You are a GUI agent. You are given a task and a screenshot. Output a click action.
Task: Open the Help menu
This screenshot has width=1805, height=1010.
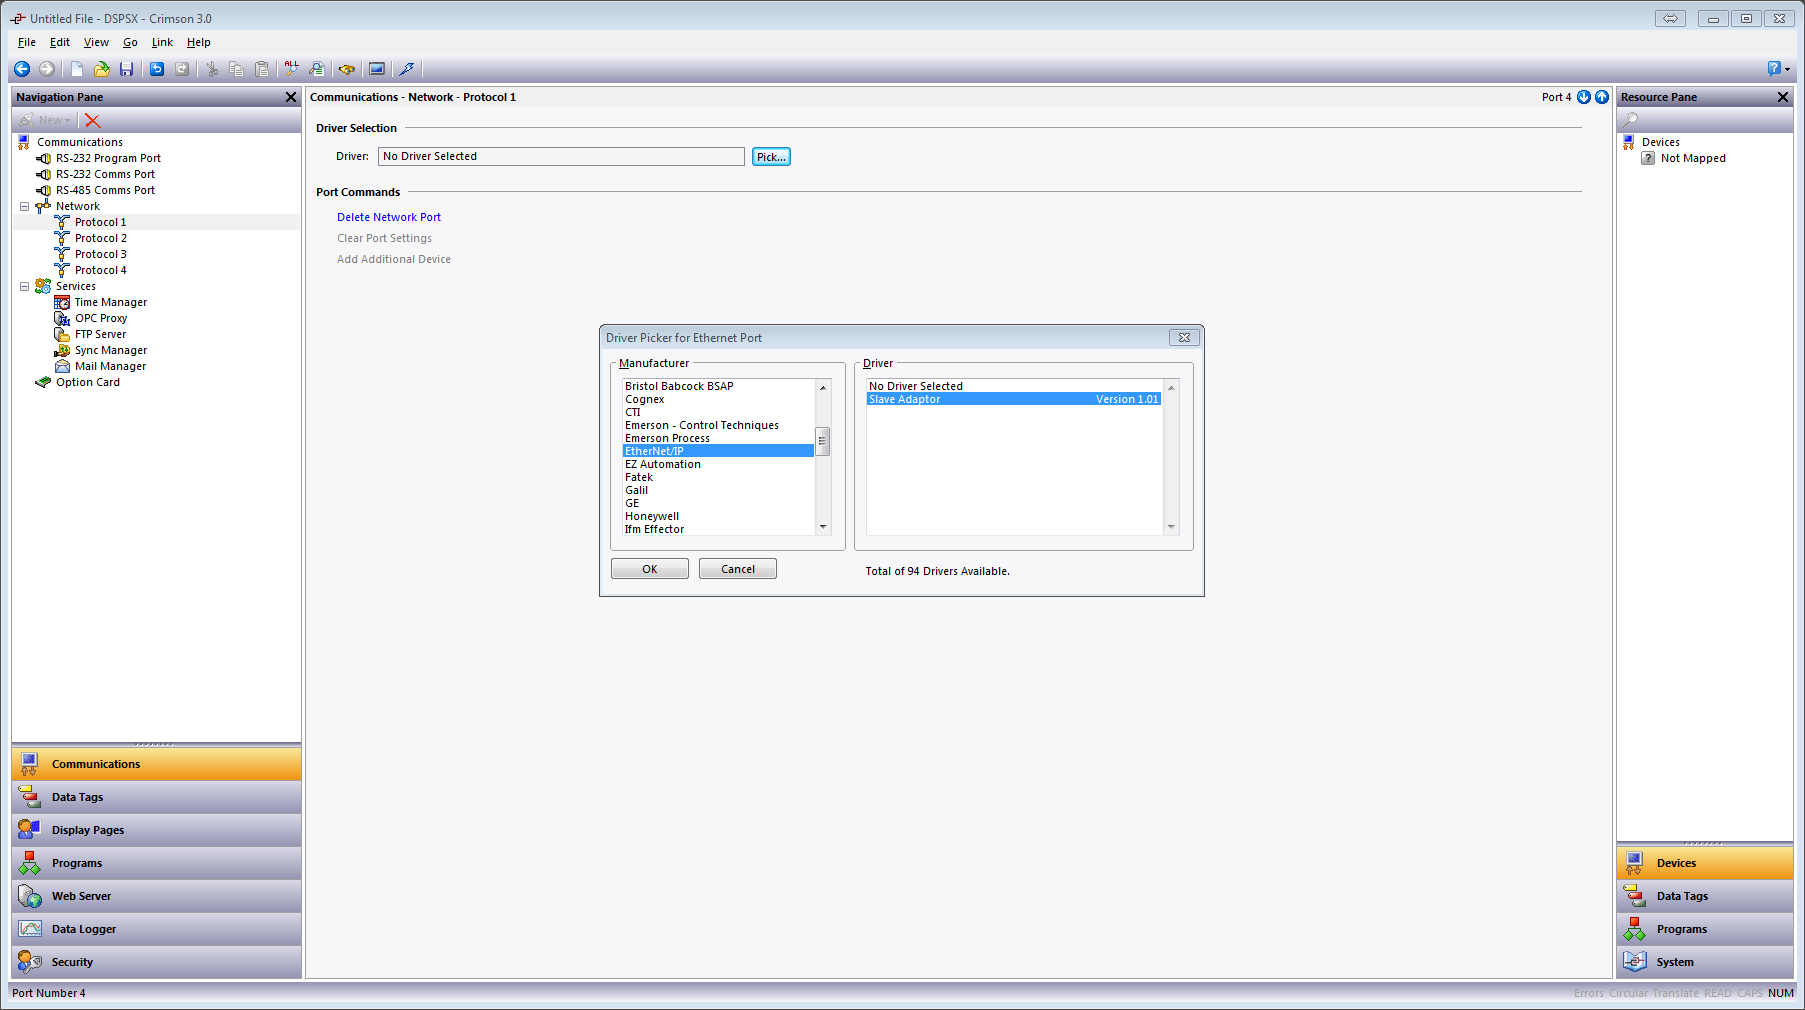click(198, 42)
